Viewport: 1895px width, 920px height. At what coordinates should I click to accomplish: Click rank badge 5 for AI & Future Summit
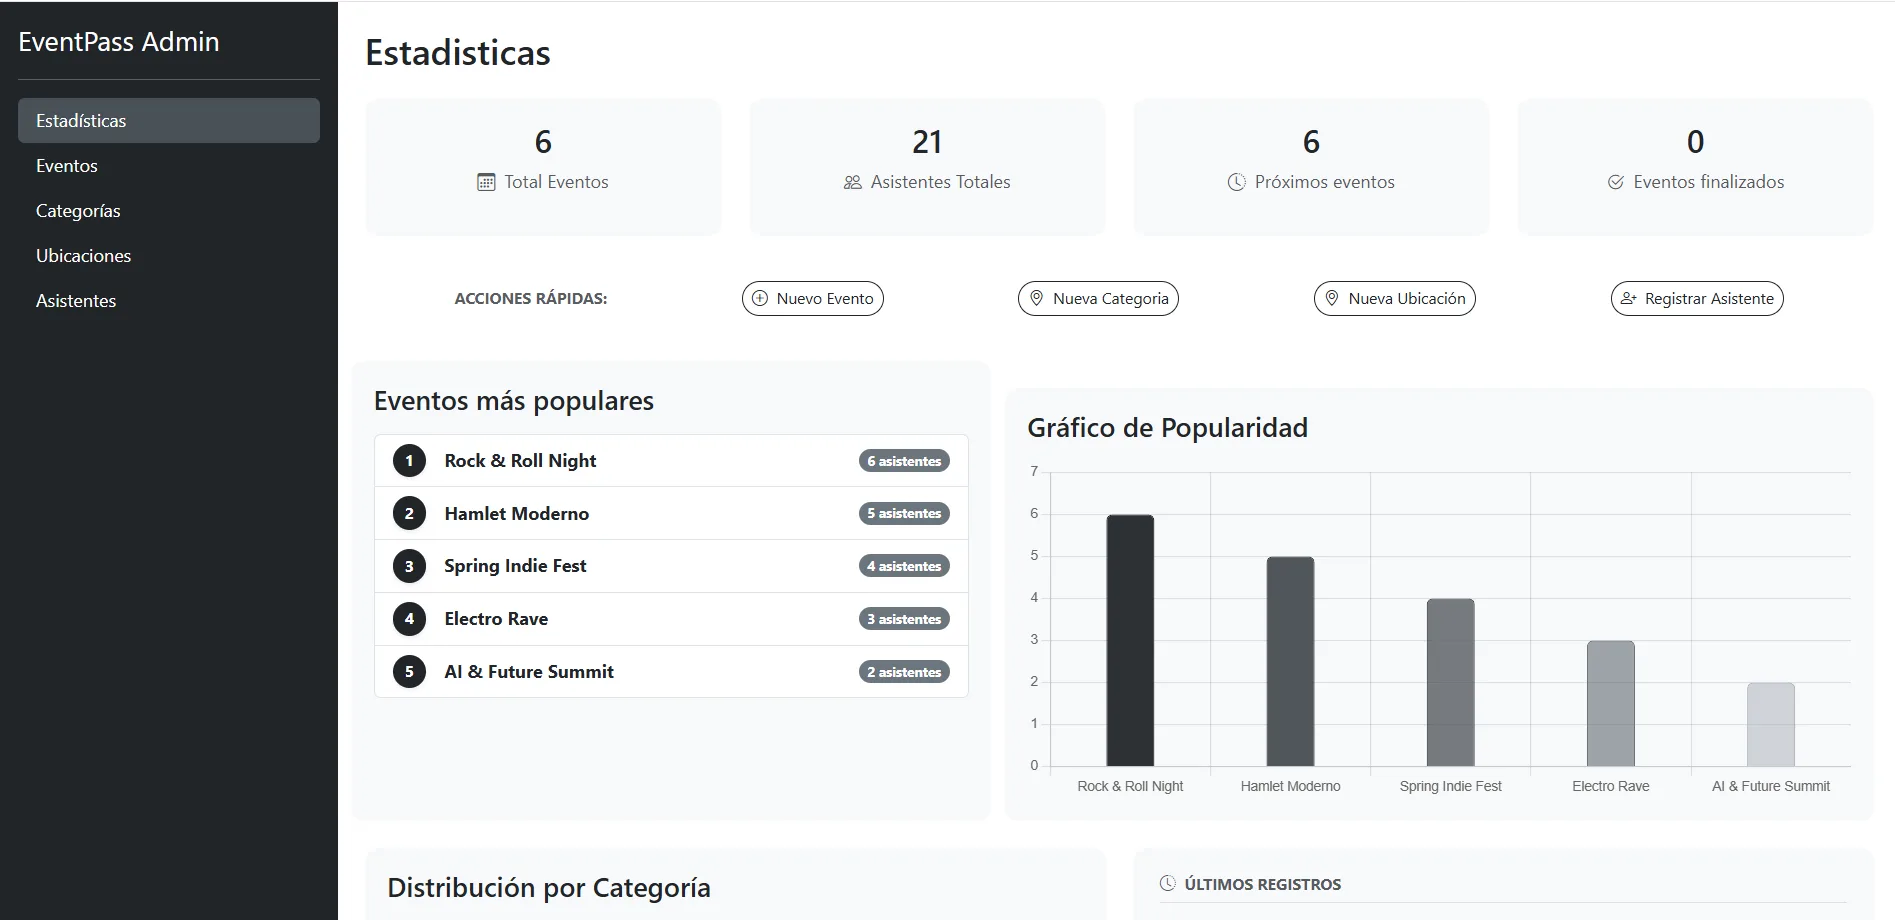pyautogui.click(x=409, y=672)
